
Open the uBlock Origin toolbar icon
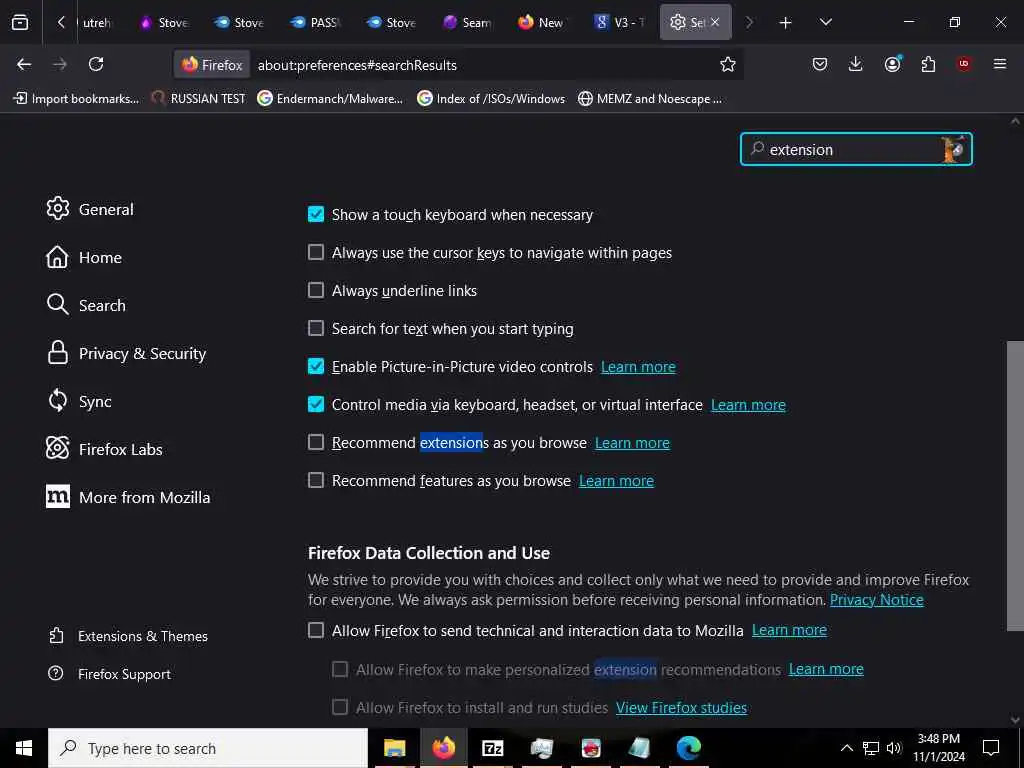[x=964, y=64]
